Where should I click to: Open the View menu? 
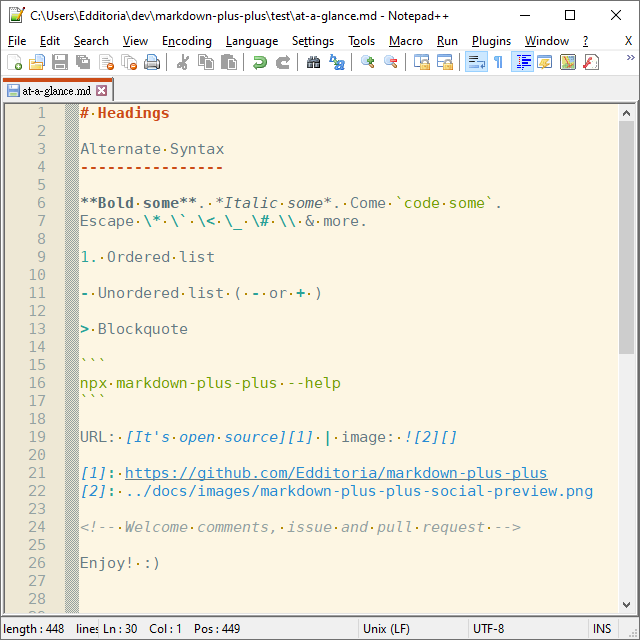[x=135, y=41]
